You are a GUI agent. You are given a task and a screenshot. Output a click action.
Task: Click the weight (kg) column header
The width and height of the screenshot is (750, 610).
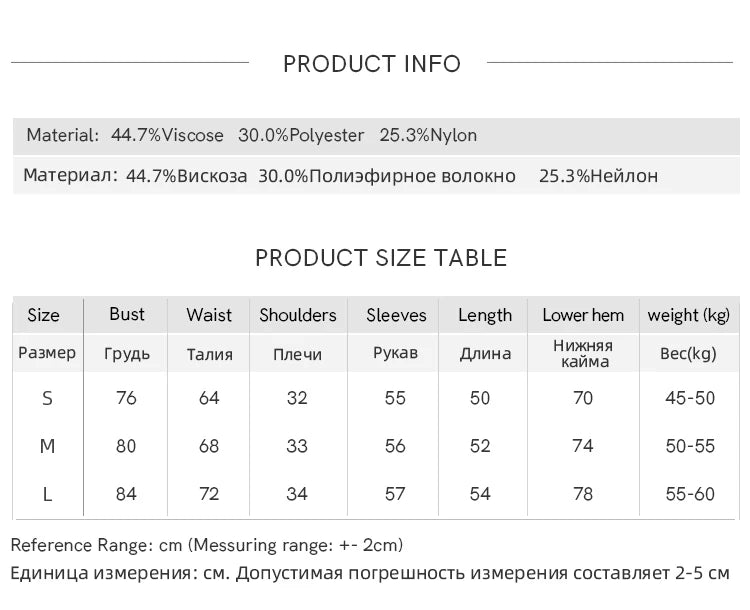689,315
